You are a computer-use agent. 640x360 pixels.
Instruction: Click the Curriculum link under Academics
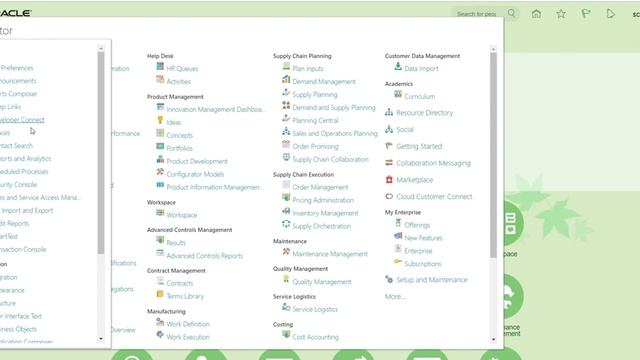point(420,96)
